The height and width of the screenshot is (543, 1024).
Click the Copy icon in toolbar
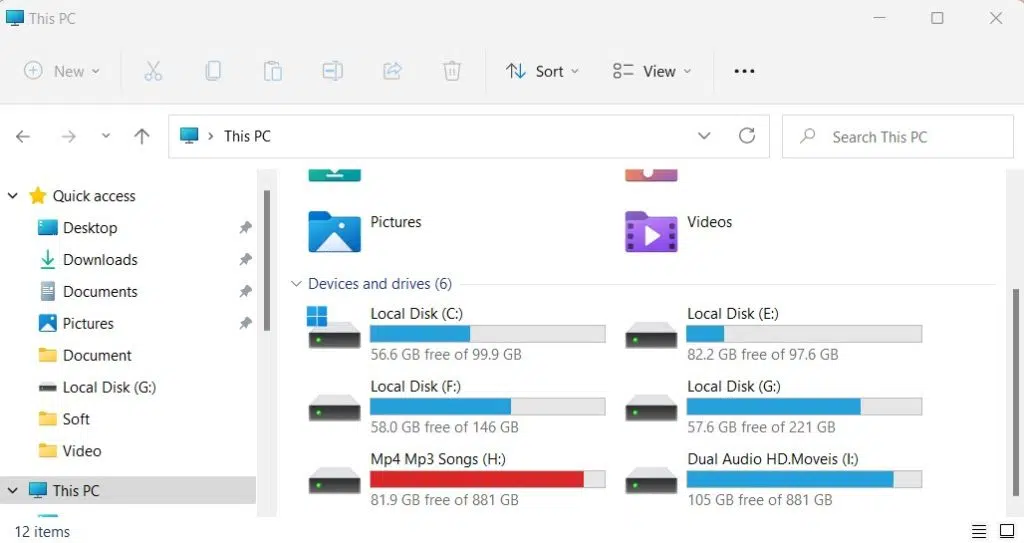pyautogui.click(x=212, y=71)
